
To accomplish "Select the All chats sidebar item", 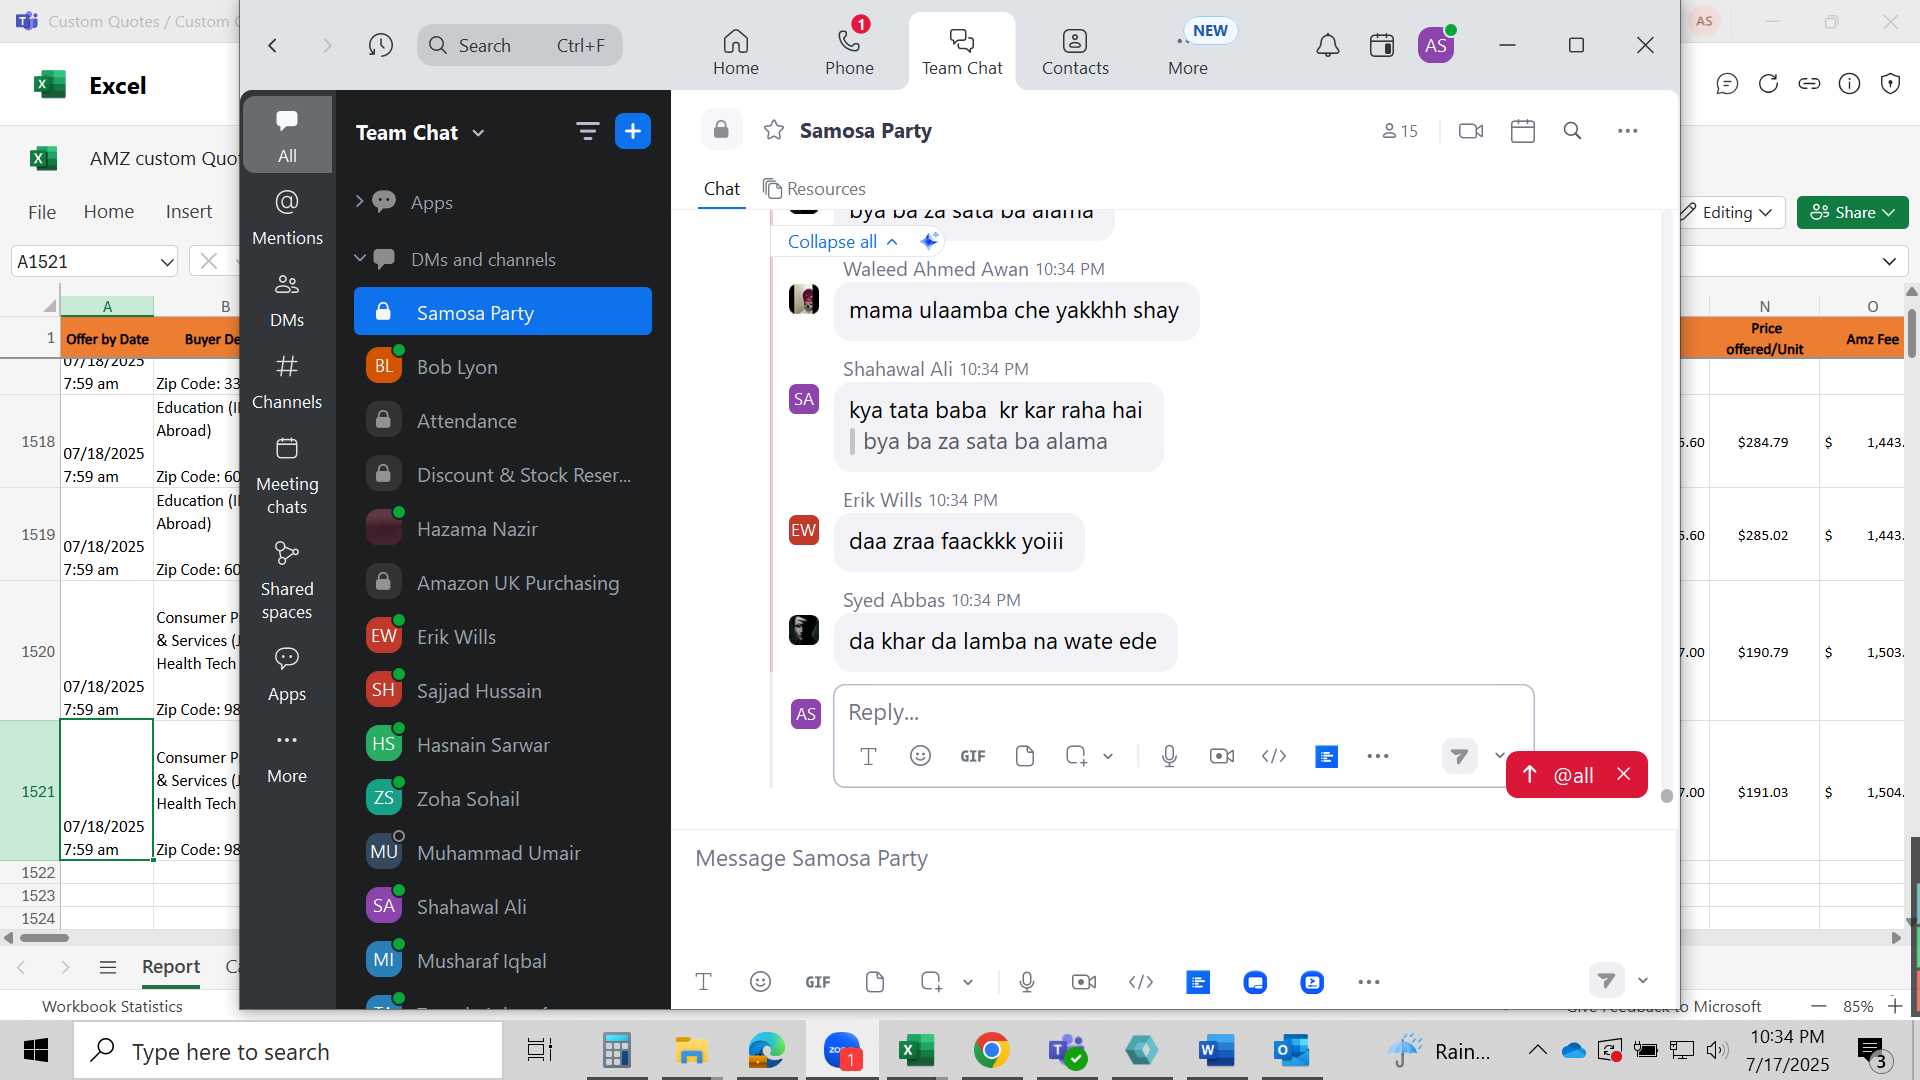I will [x=287, y=135].
